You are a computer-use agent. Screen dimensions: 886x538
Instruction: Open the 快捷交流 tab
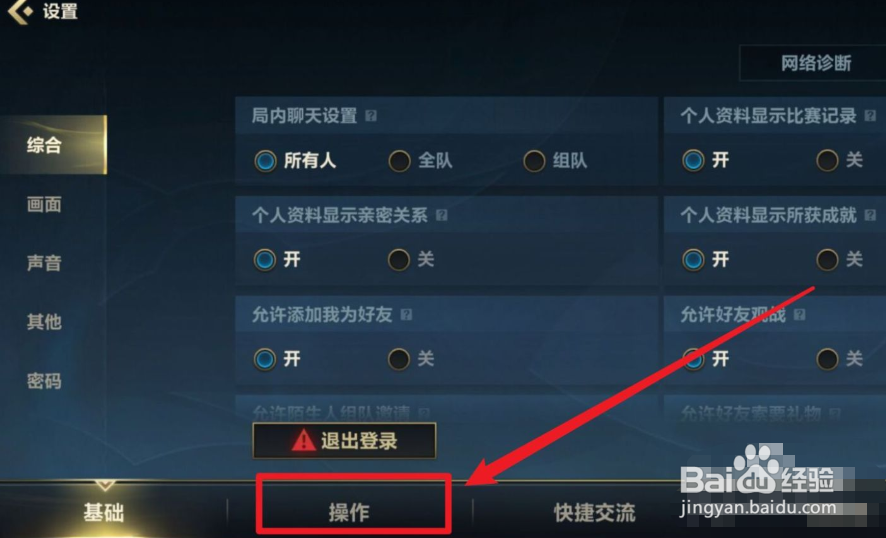594,513
